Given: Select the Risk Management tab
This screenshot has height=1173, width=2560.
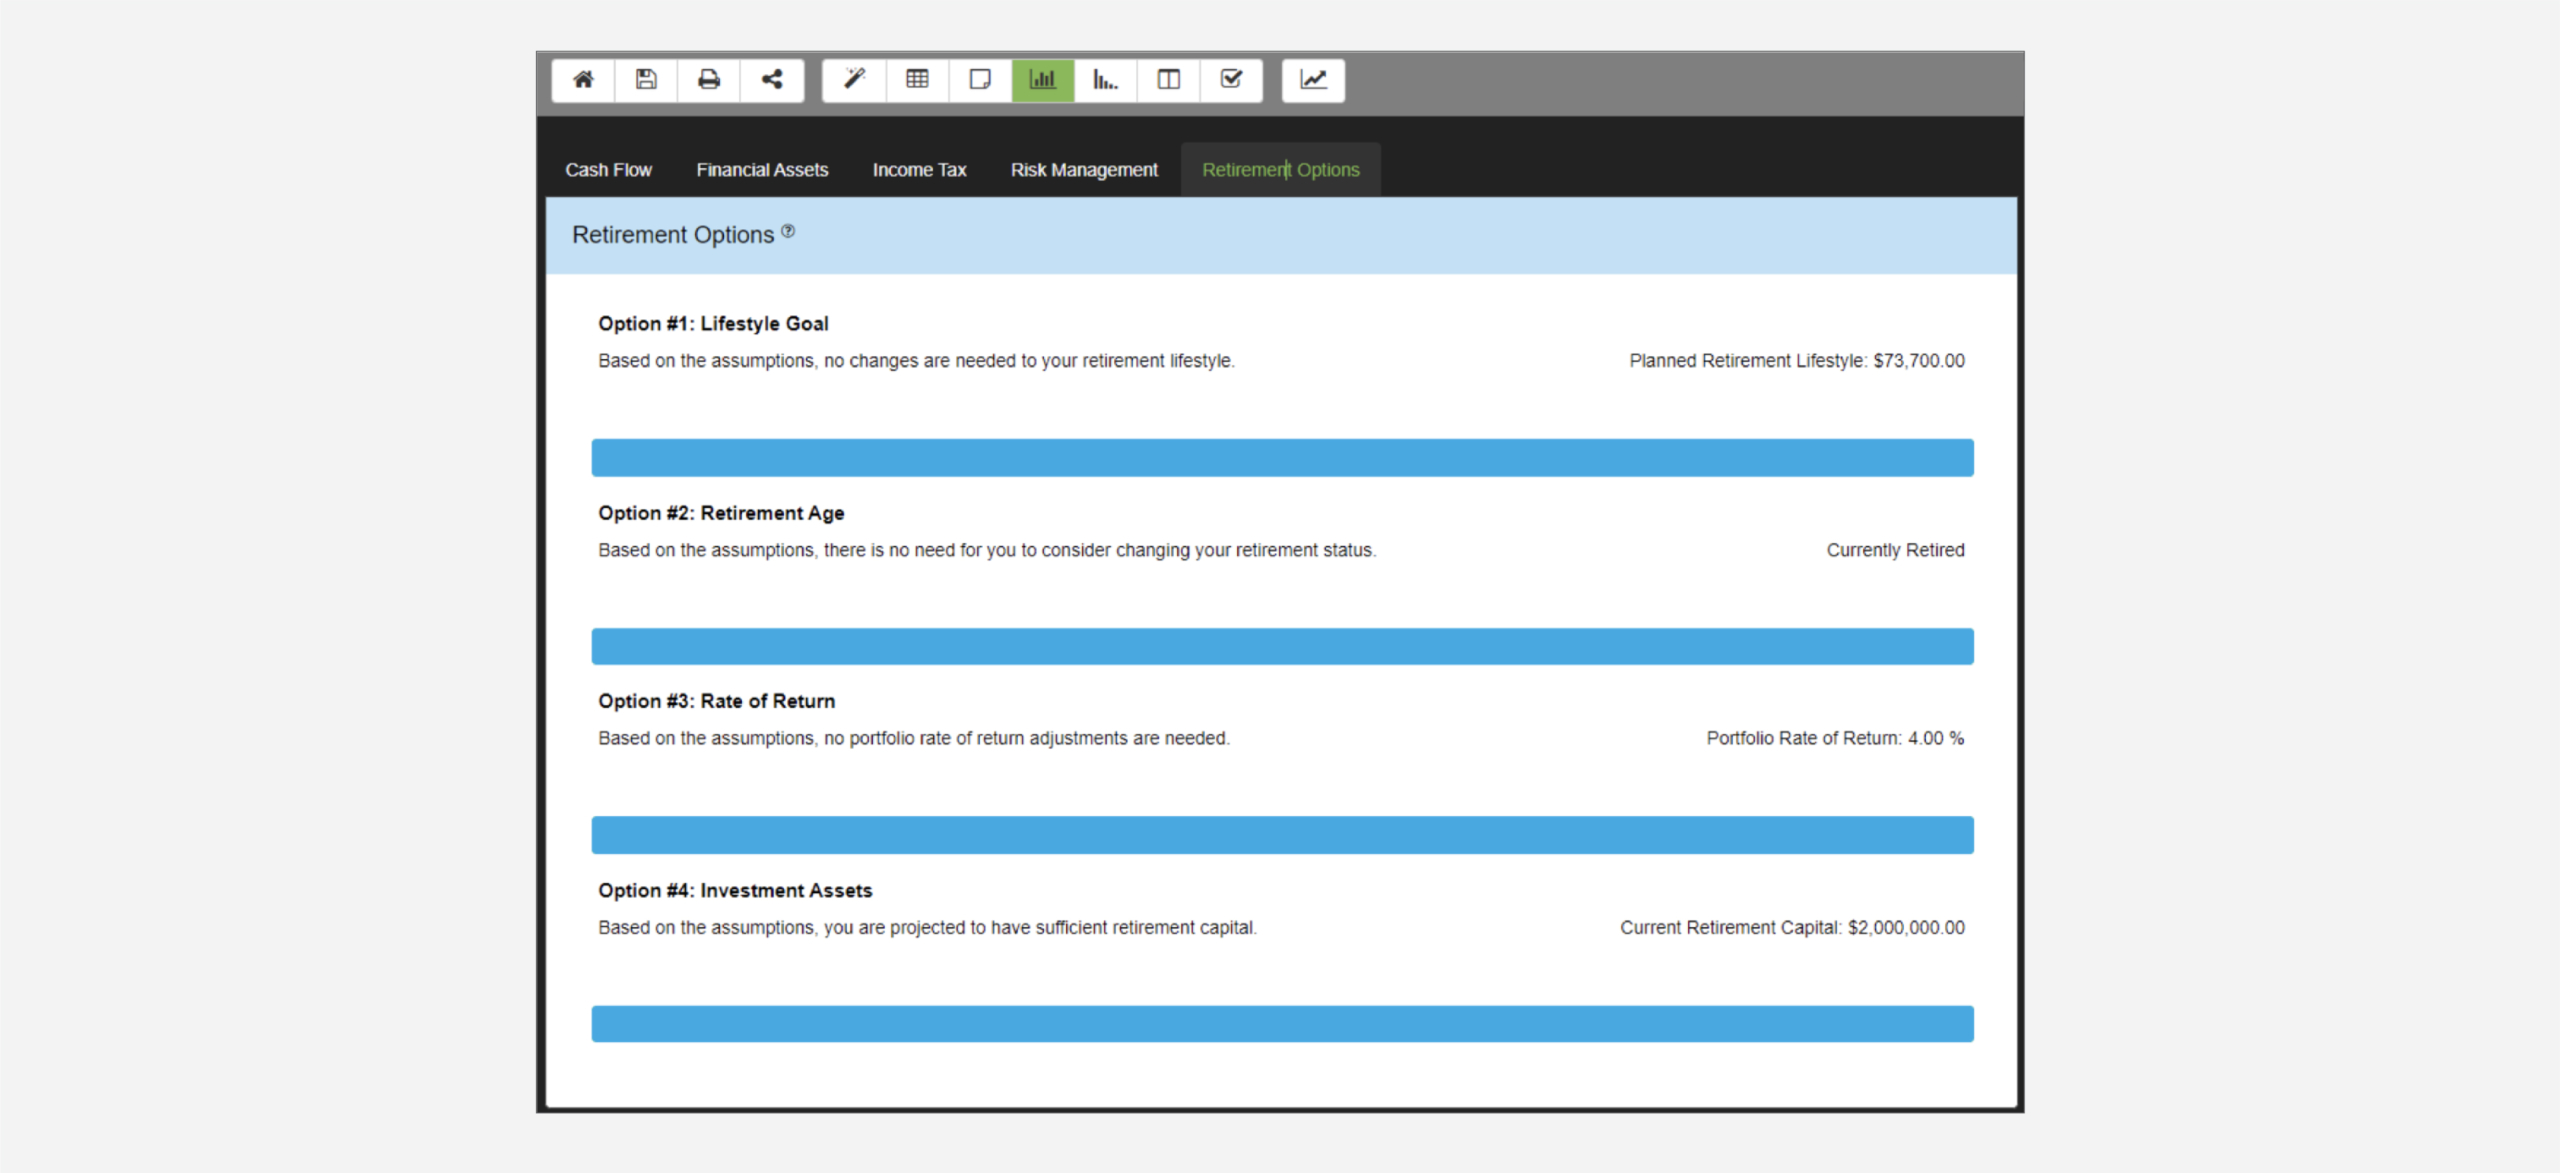Looking at the screenshot, I should 1084,170.
